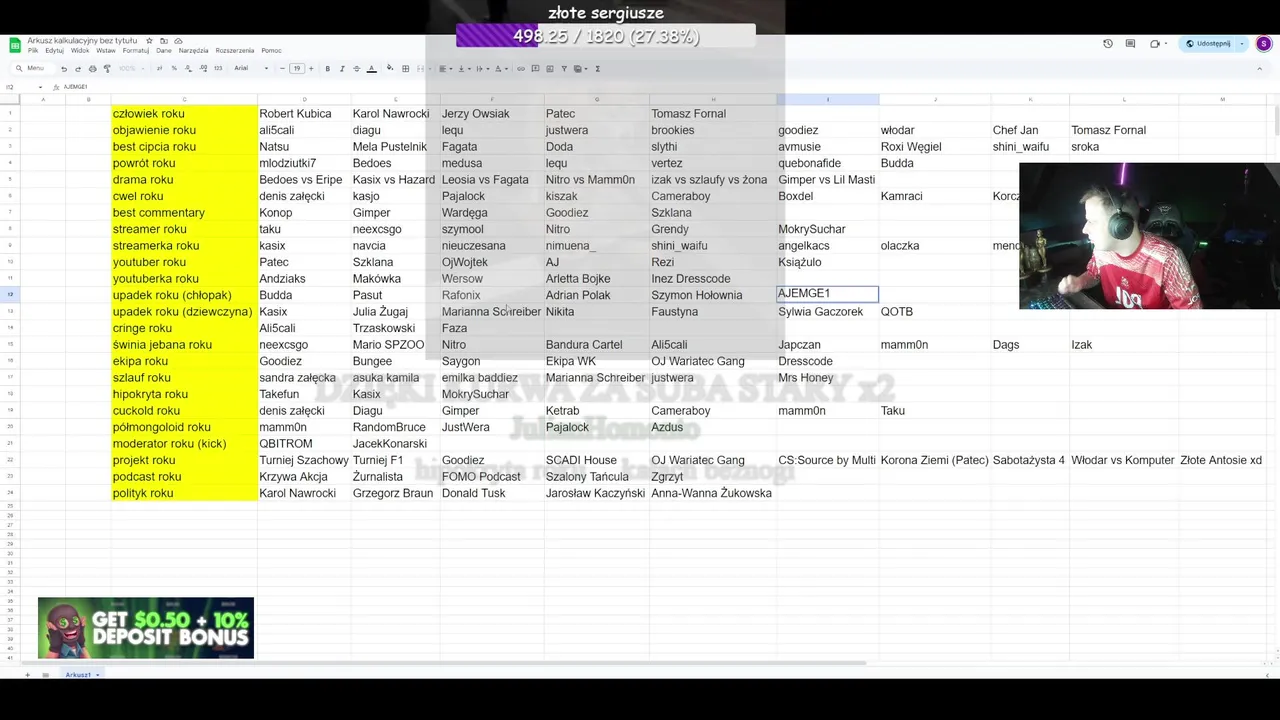Open the Formatuj menu
The height and width of the screenshot is (720, 1280).
[x=136, y=50]
